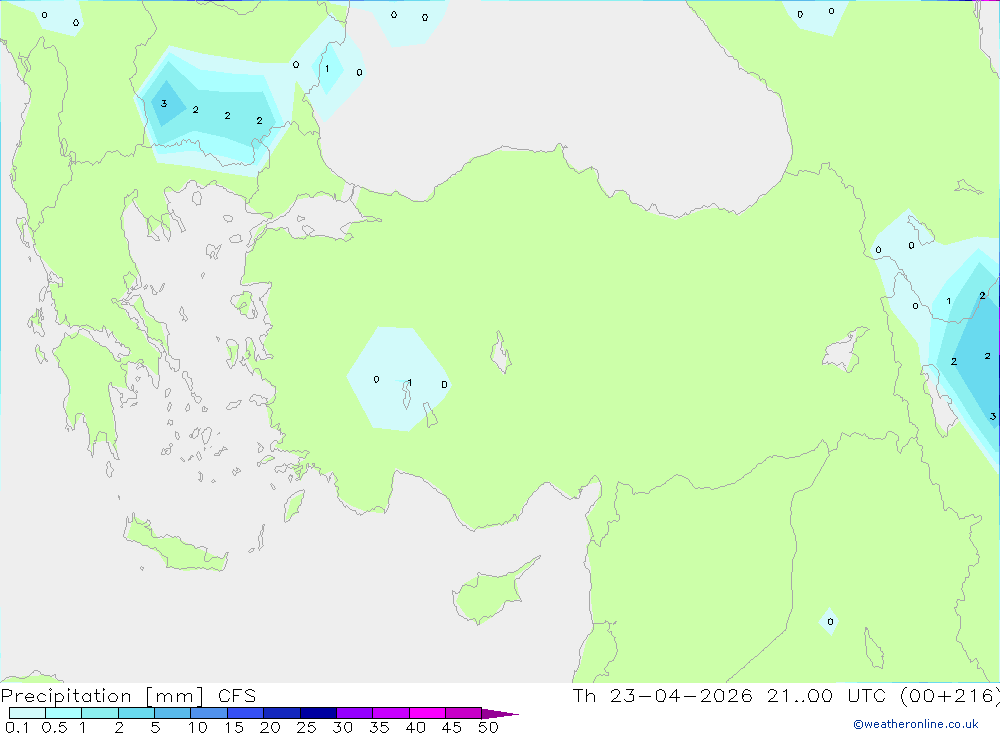Select the 0.5–1 mm legend color swatch
Image resolution: width=1000 pixels, height=733 pixels.
(x=63, y=713)
